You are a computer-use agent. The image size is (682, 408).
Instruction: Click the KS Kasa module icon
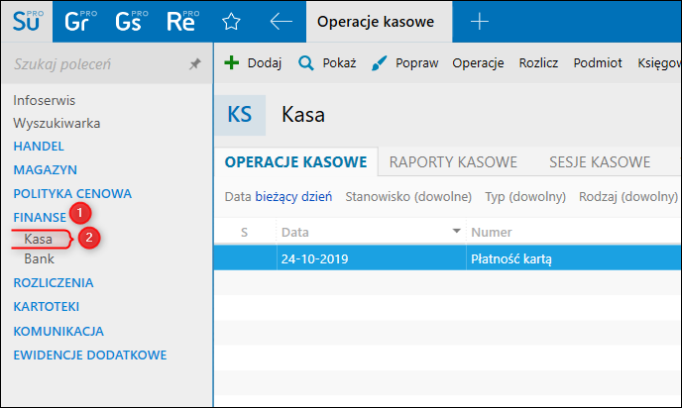coord(240,115)
